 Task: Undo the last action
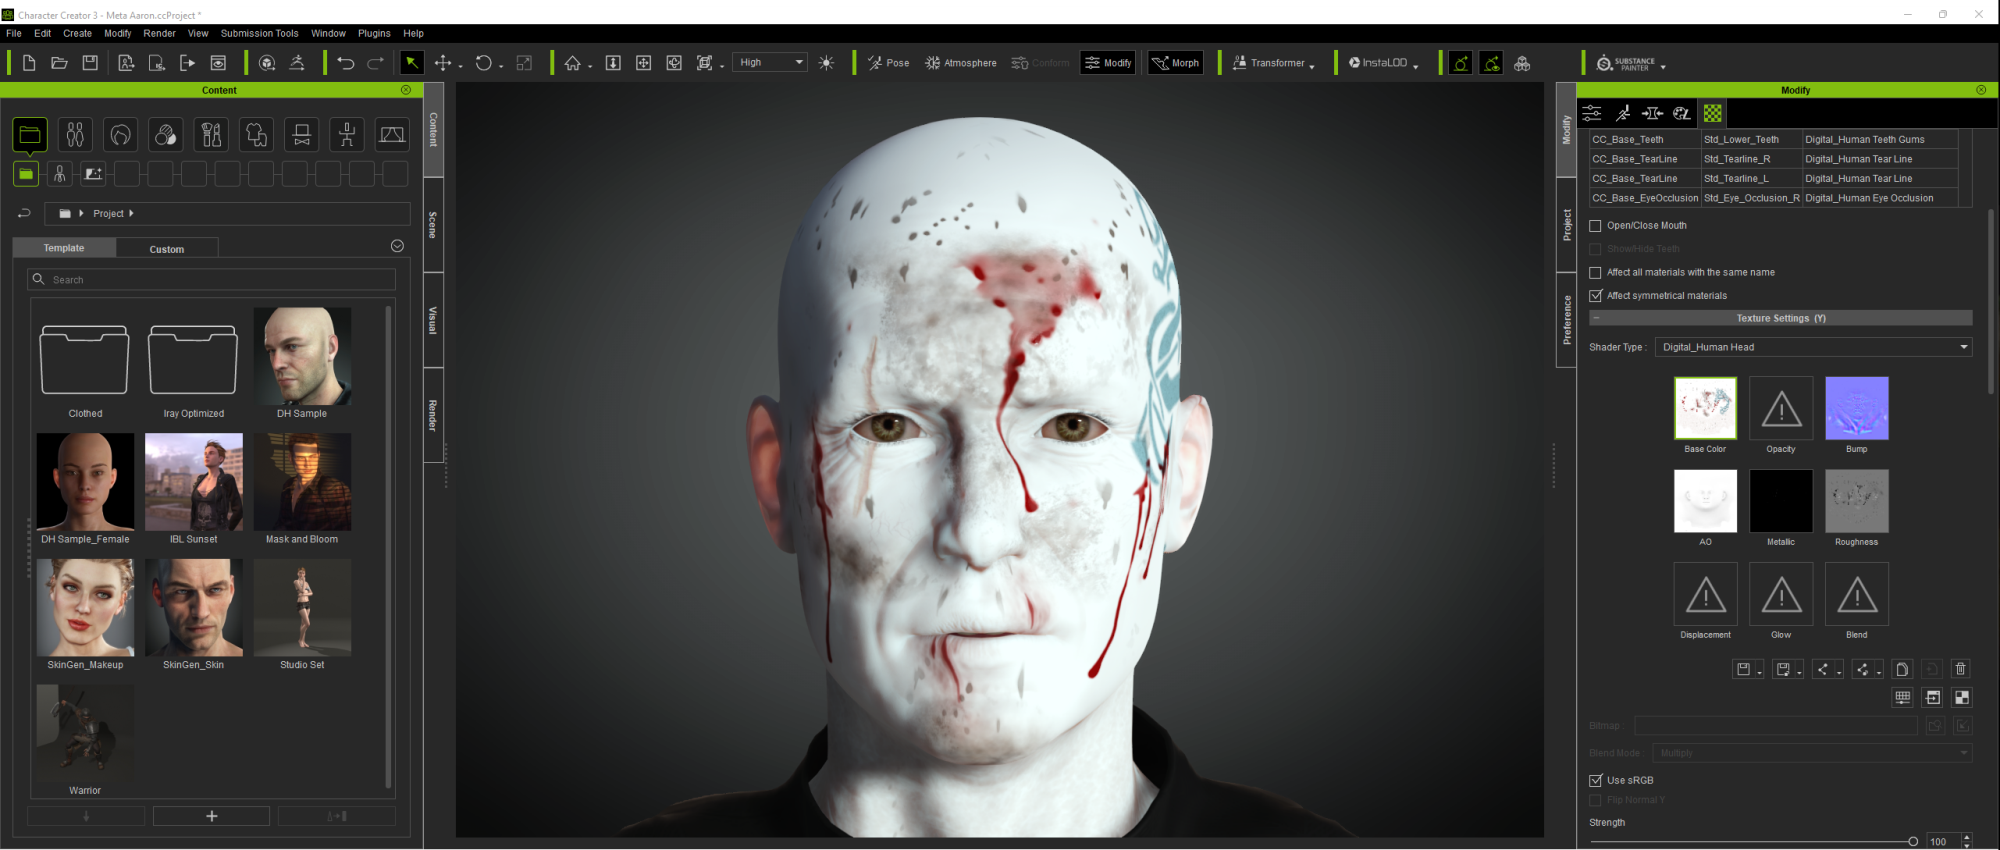[x=346, y=63]
